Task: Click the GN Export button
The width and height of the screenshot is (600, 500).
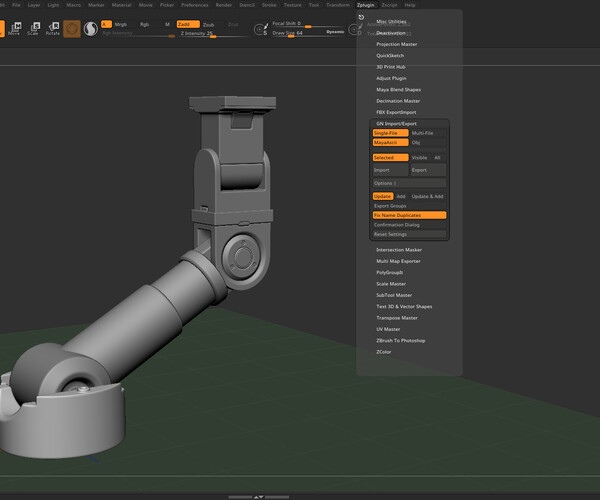Action: tap(428, 170)
